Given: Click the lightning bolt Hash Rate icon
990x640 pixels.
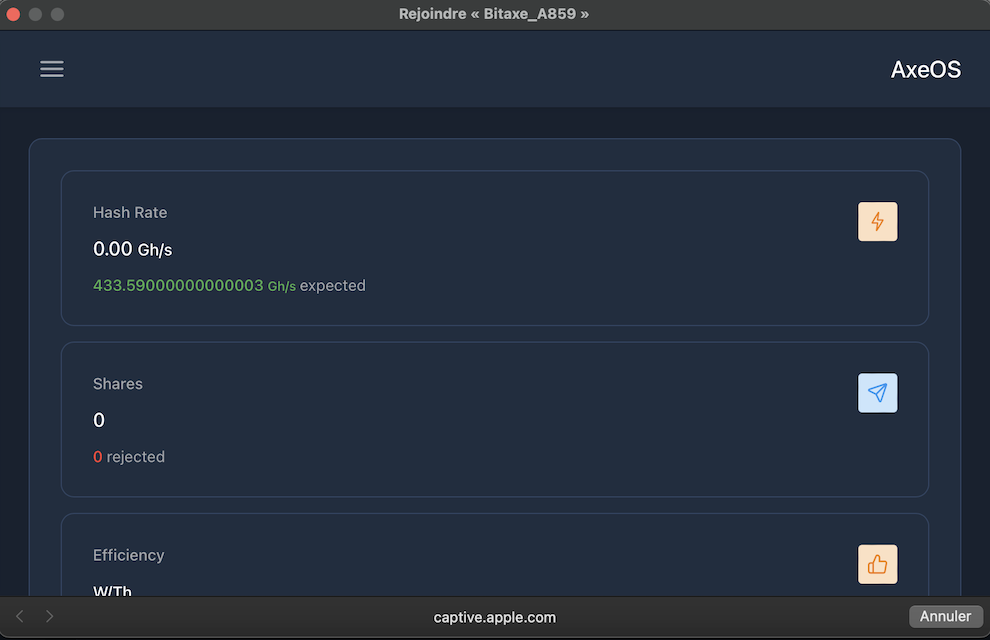Looking at the screenshot, I should click(877, 222).
